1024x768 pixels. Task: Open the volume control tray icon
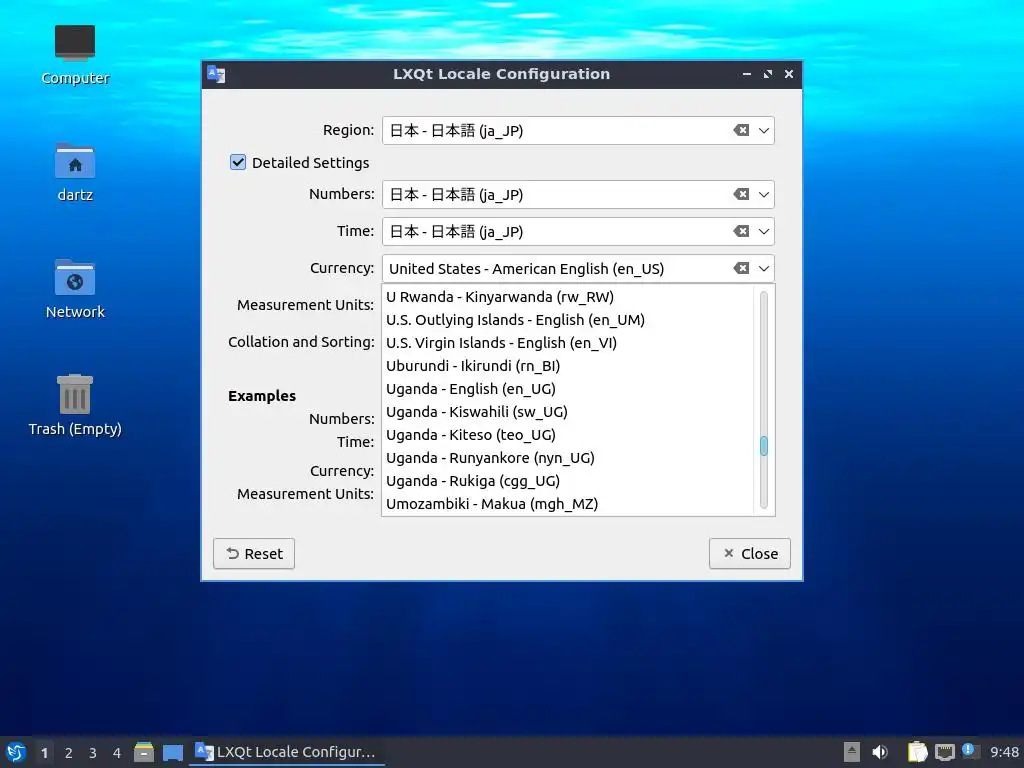(x=880, y=752)
